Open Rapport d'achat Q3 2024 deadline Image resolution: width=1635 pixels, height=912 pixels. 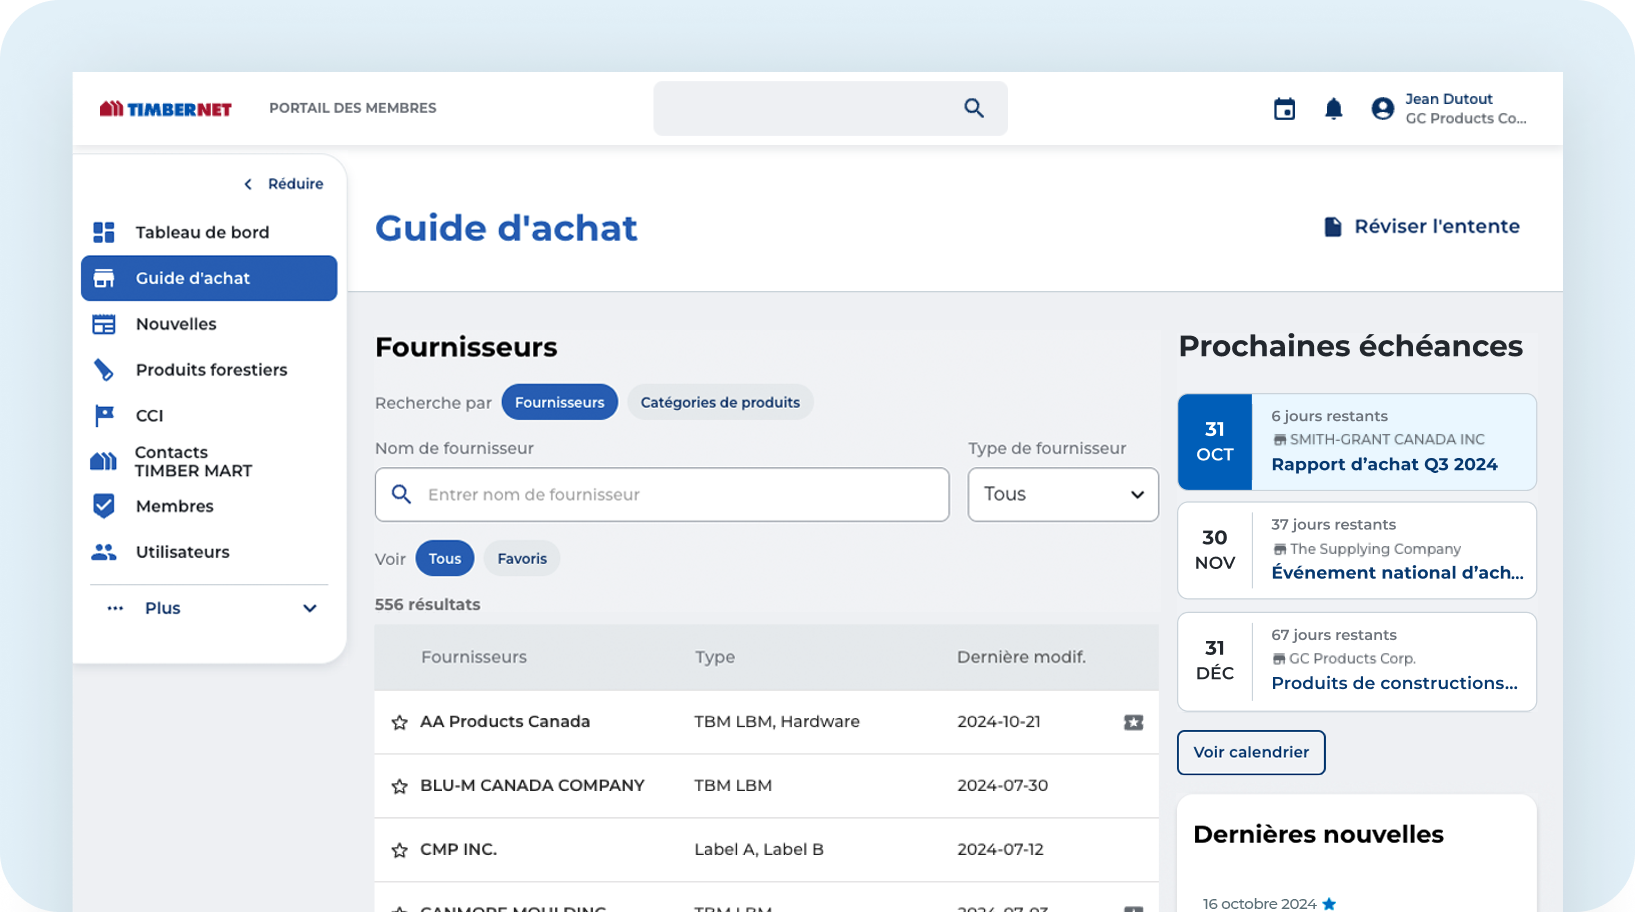coord(1384,464)
